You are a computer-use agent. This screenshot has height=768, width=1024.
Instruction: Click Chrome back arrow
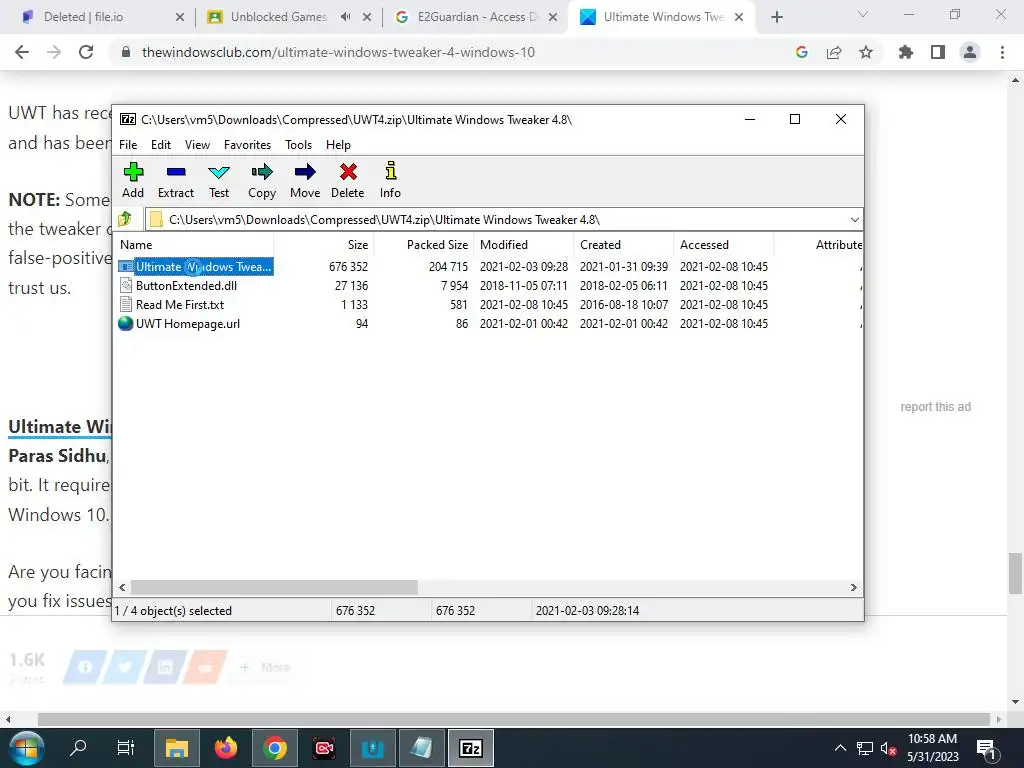[22, 52]
